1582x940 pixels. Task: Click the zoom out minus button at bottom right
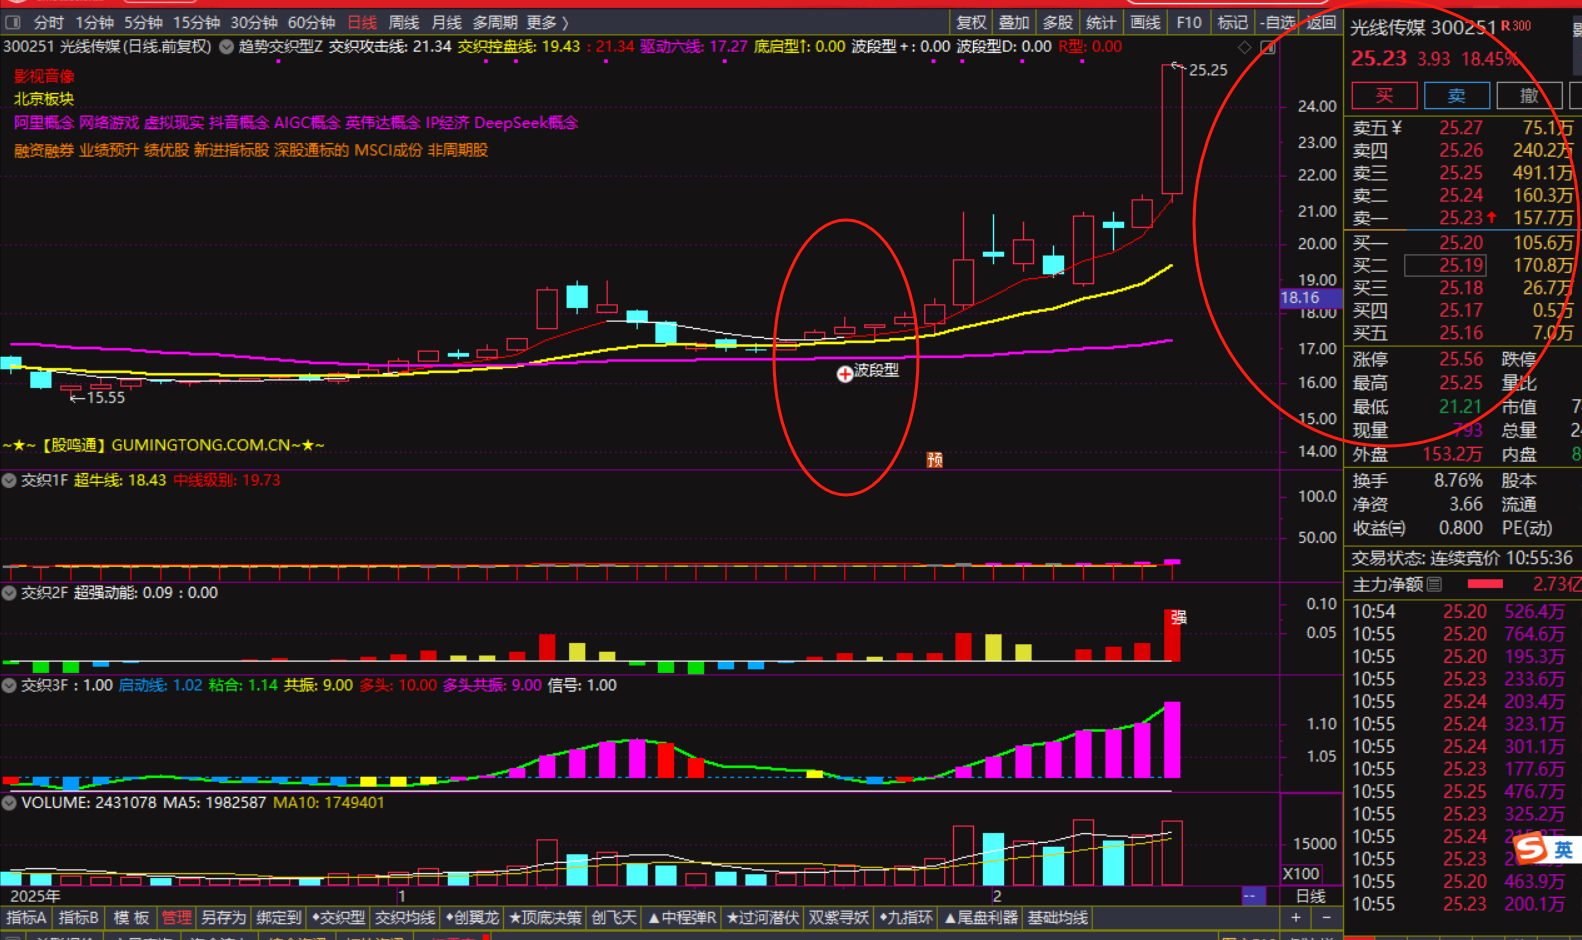click(x=1326, y=917)
